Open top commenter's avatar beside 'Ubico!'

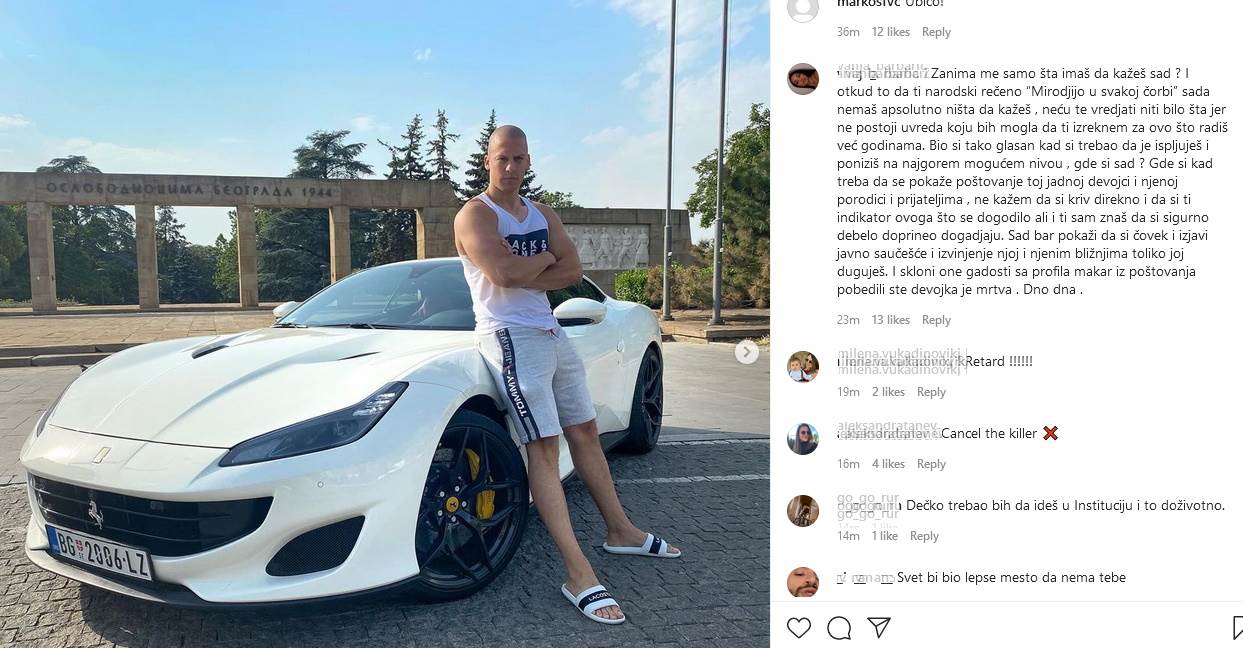803,9
